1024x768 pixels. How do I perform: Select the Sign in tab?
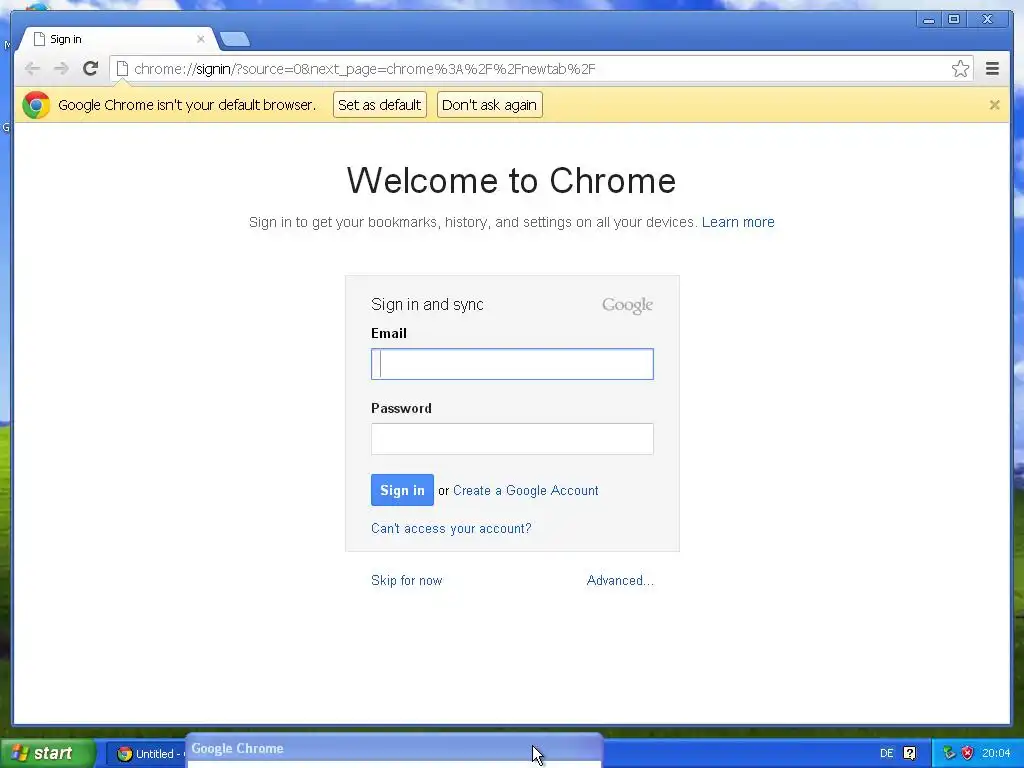118,39
